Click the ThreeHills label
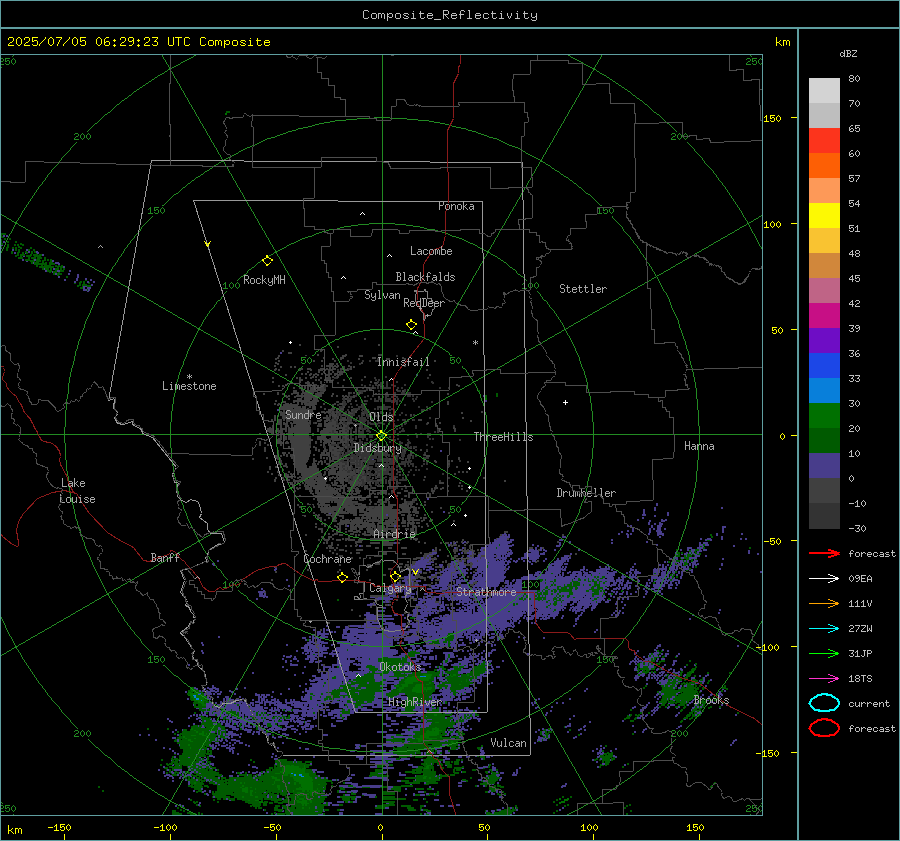Screen dimensions: 900x841 pyautogui.click(x=503, y=437)
